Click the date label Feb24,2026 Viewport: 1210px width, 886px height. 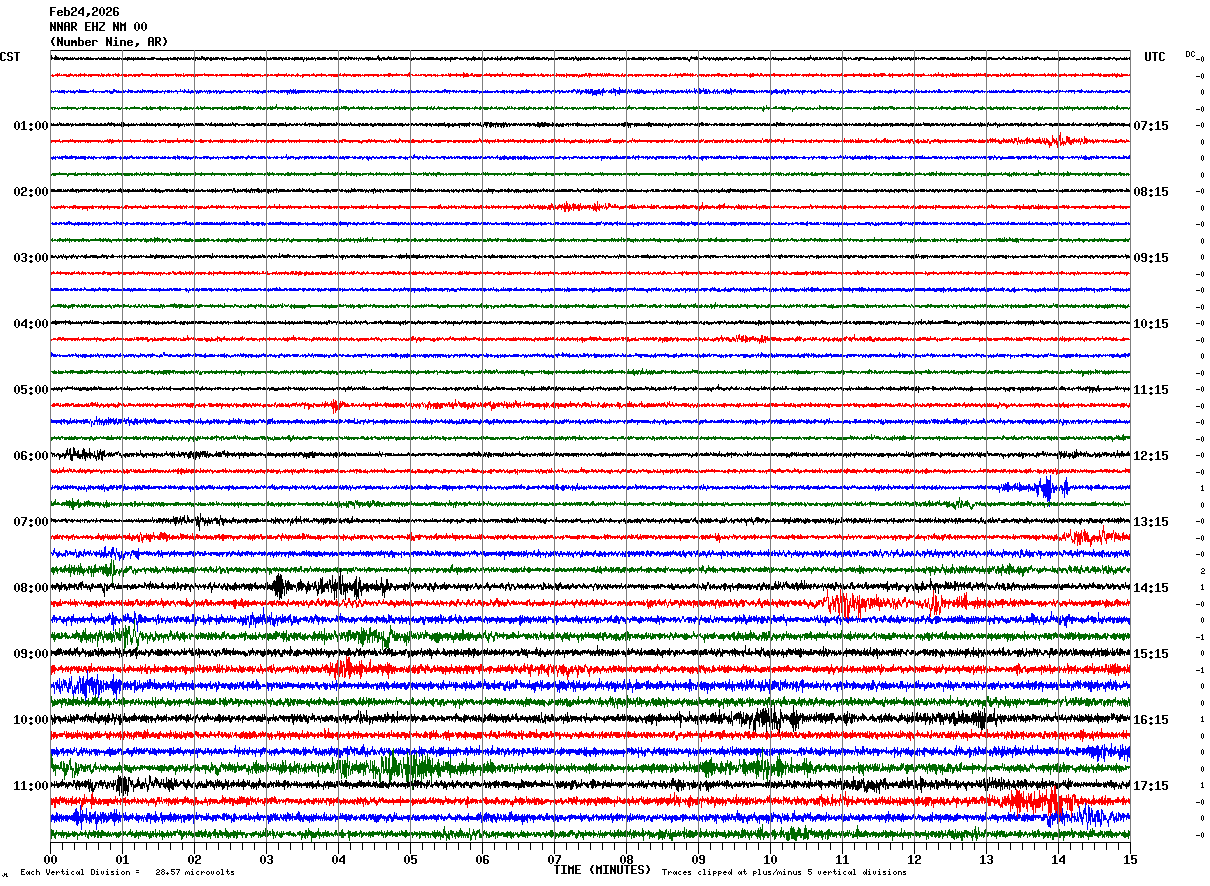(84, 12)
